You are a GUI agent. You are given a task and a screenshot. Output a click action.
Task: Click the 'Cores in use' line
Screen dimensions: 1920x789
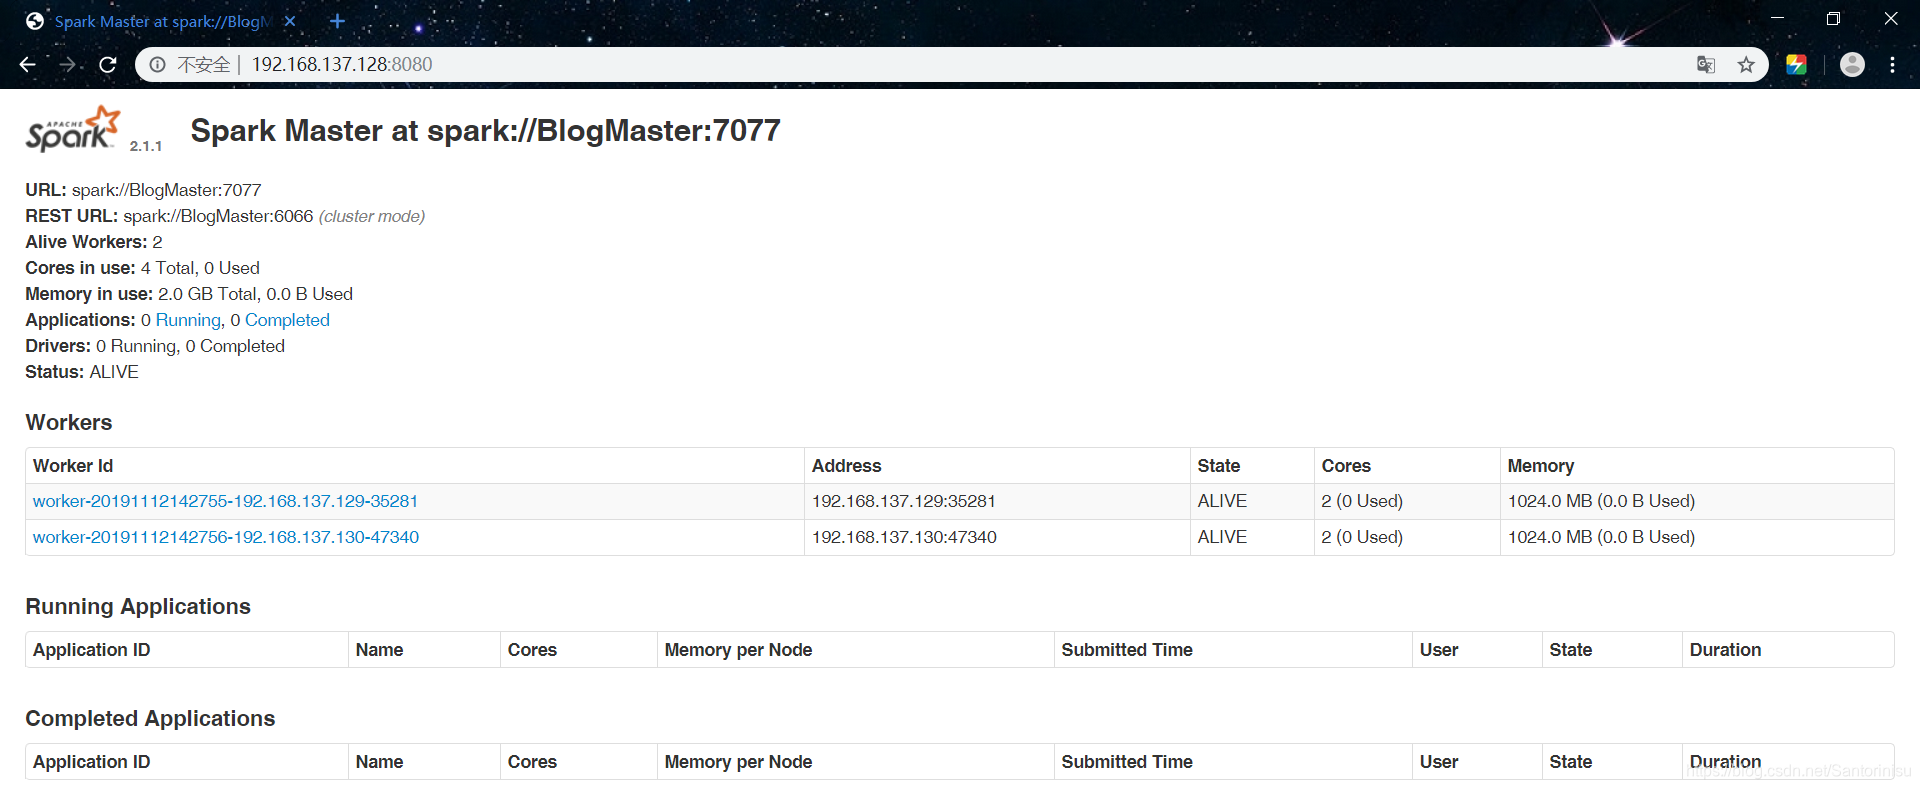(x=143, y=268)
